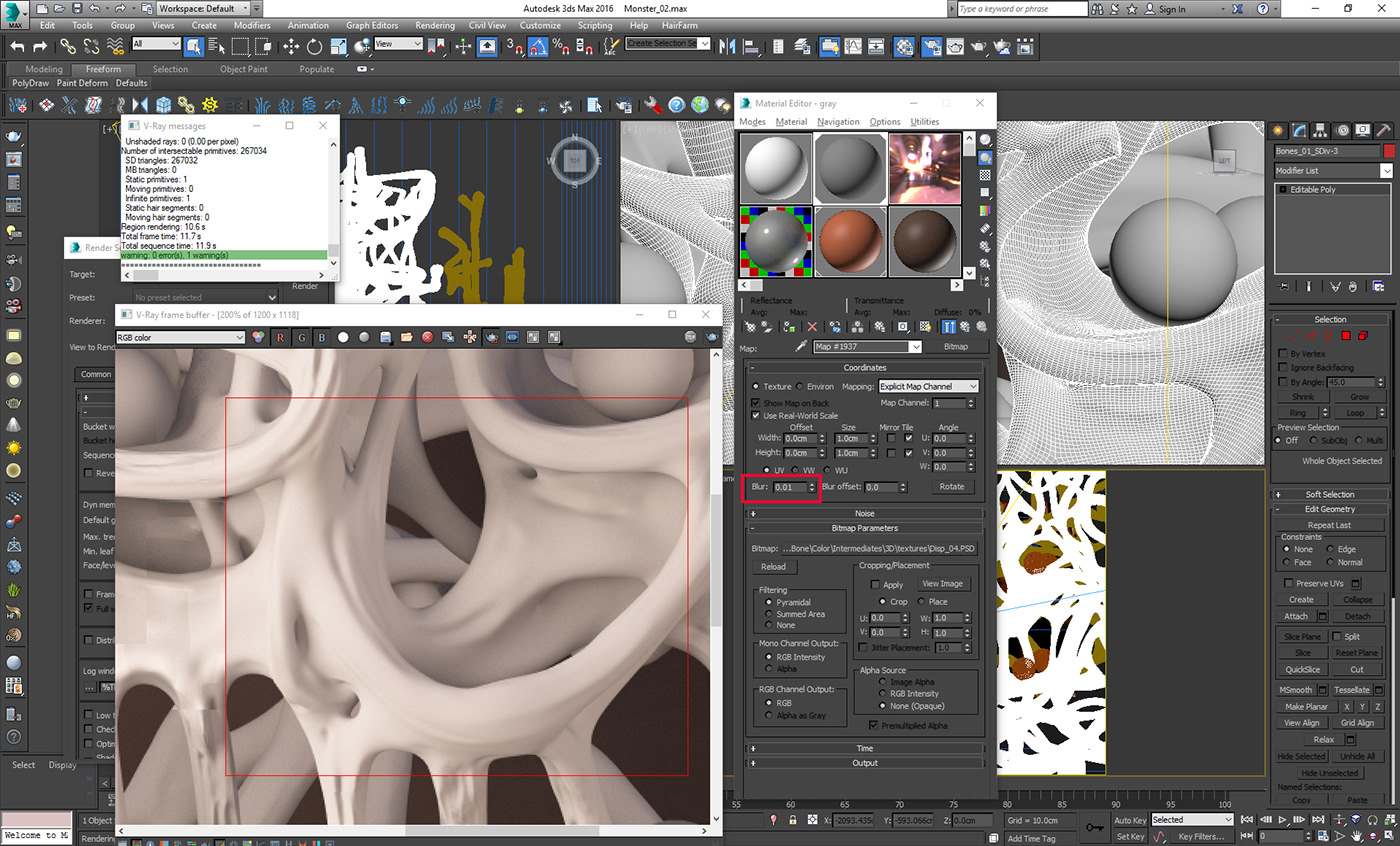The height and width of the screenshot is (846, 1400).
Task: Toggle Show Map on Back checkbox
Action: coord(756,403)
